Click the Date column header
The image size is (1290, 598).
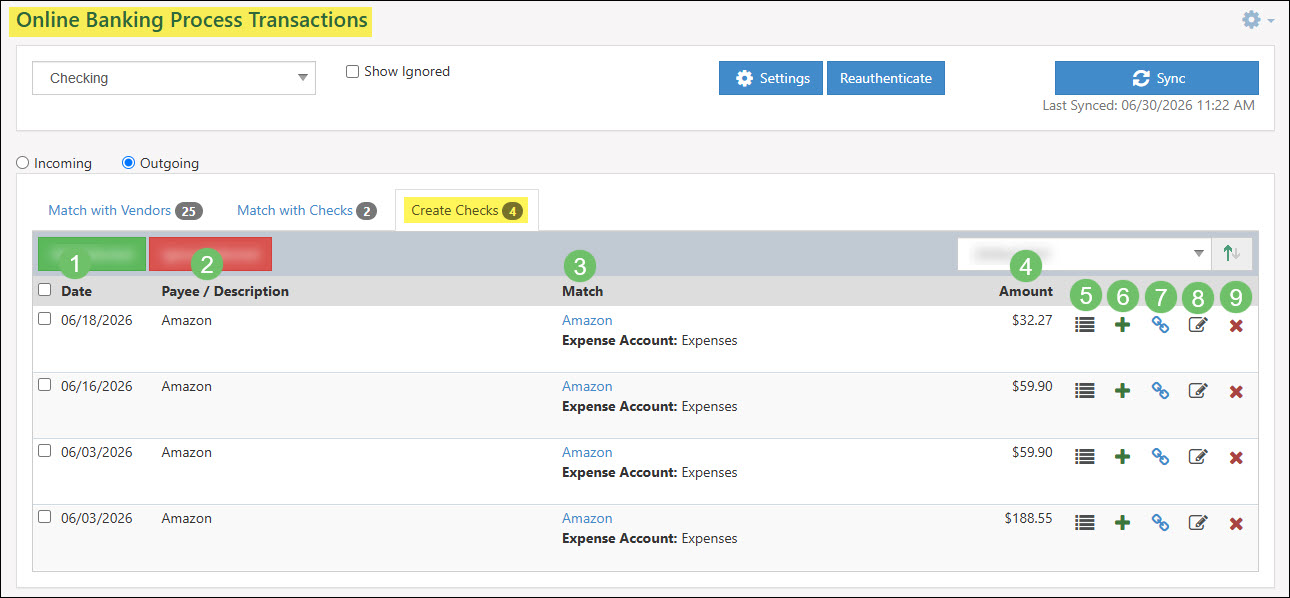[x=76, y=291]
